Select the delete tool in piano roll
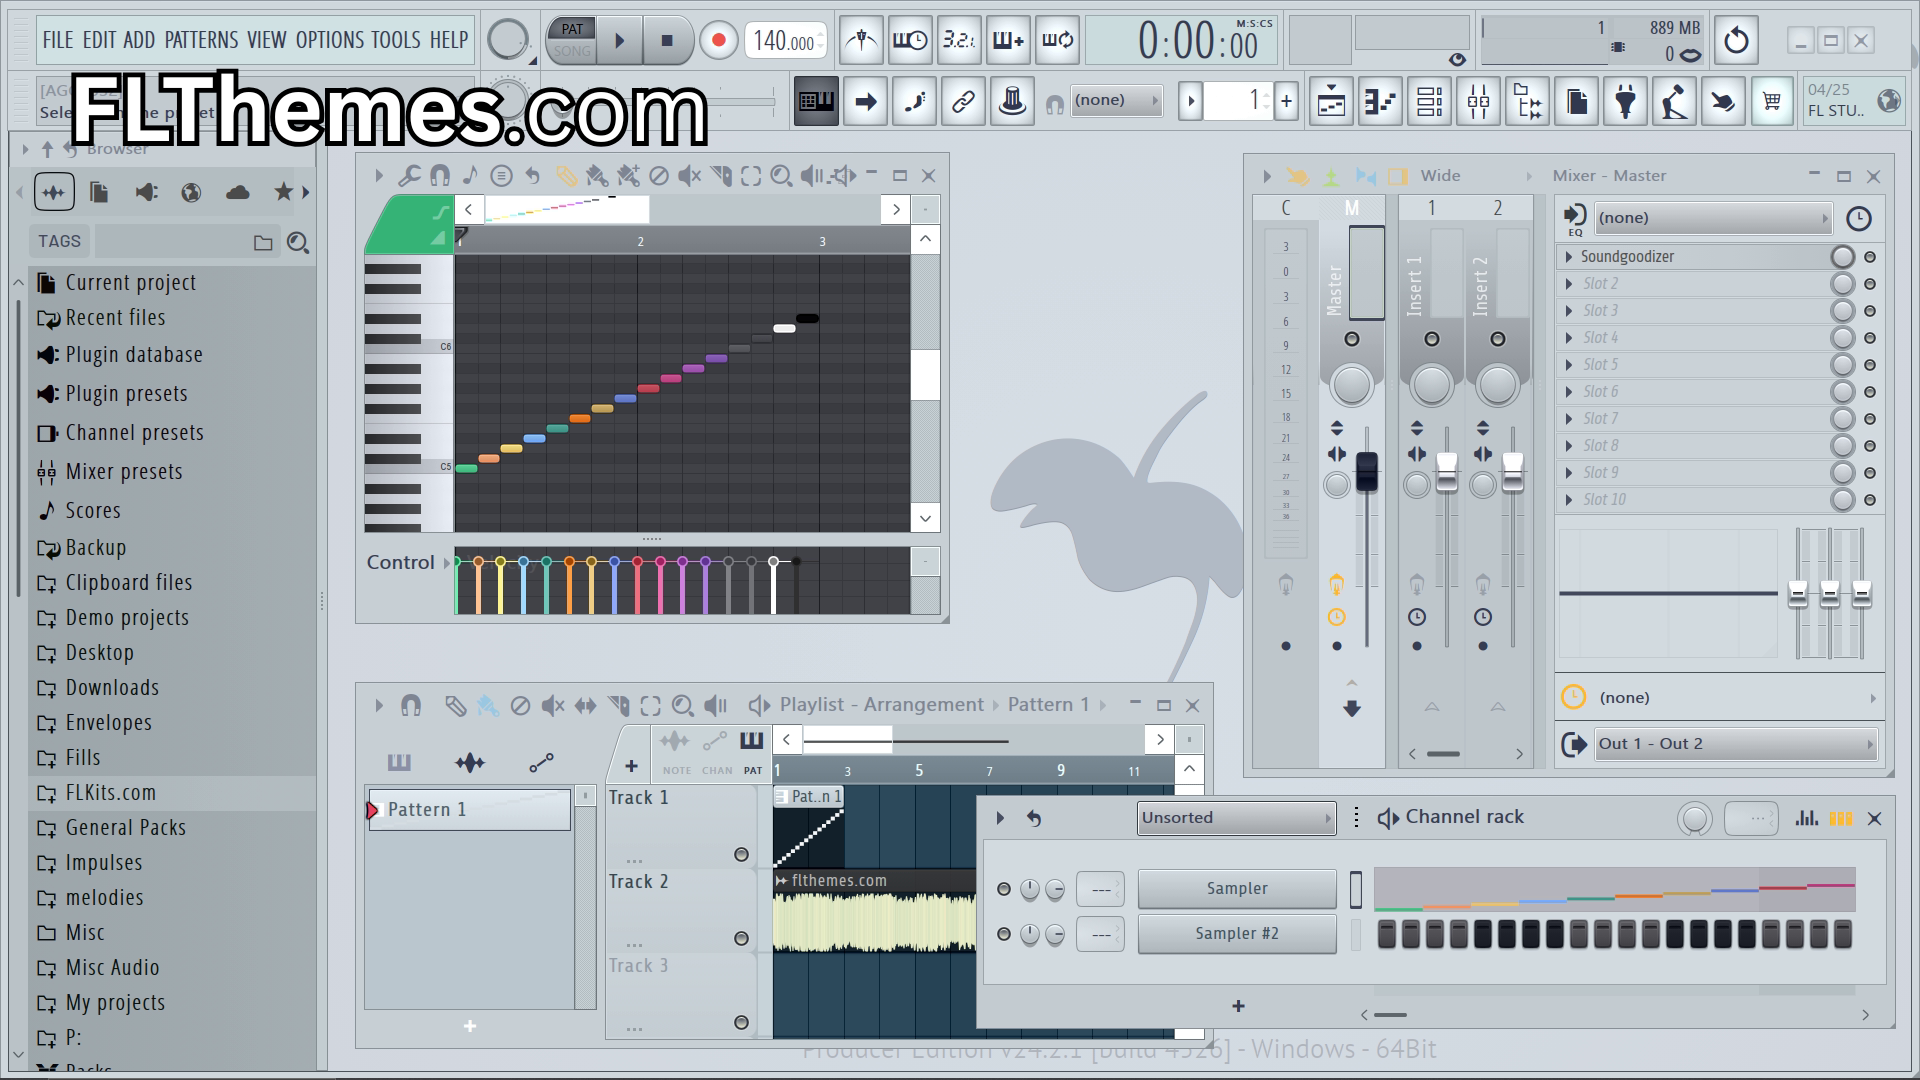This screenshot has height=1080, width=1920. (x=659, y=177)
